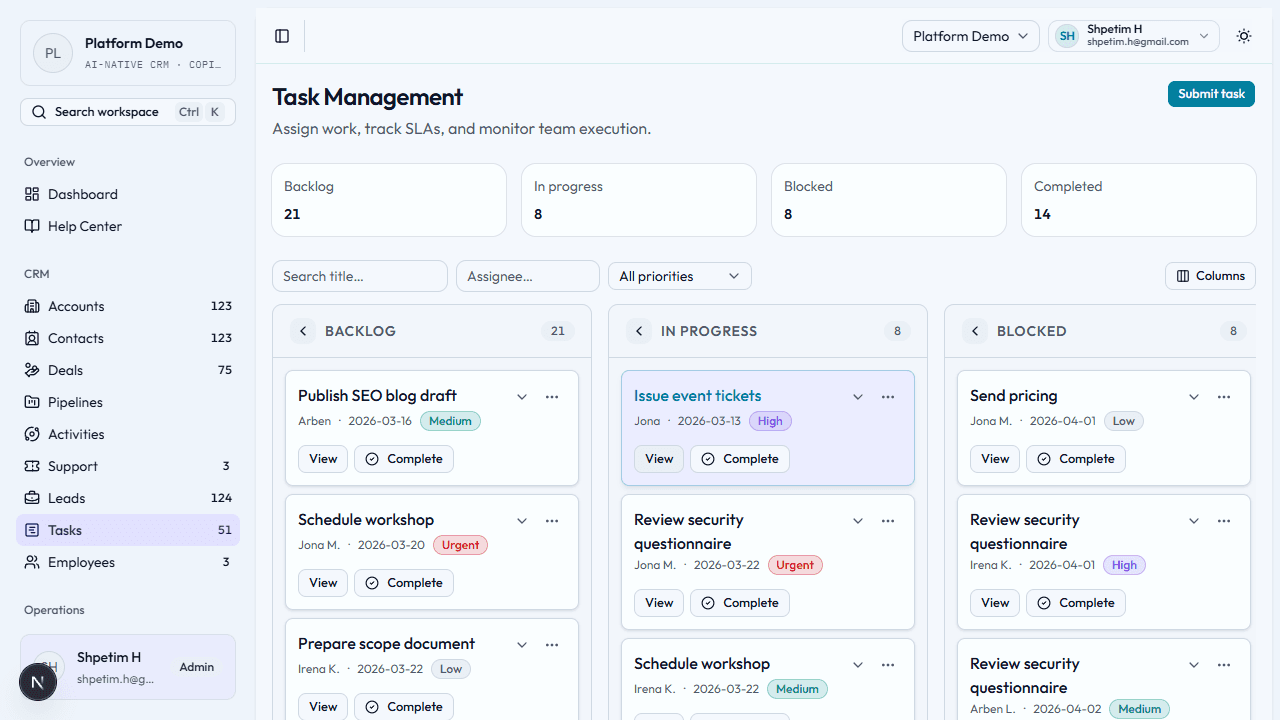1280x720 pixels.
Task: Complete 'Publish SEO blog draft'
Action: pyautogui.click(x=404, y=458)
